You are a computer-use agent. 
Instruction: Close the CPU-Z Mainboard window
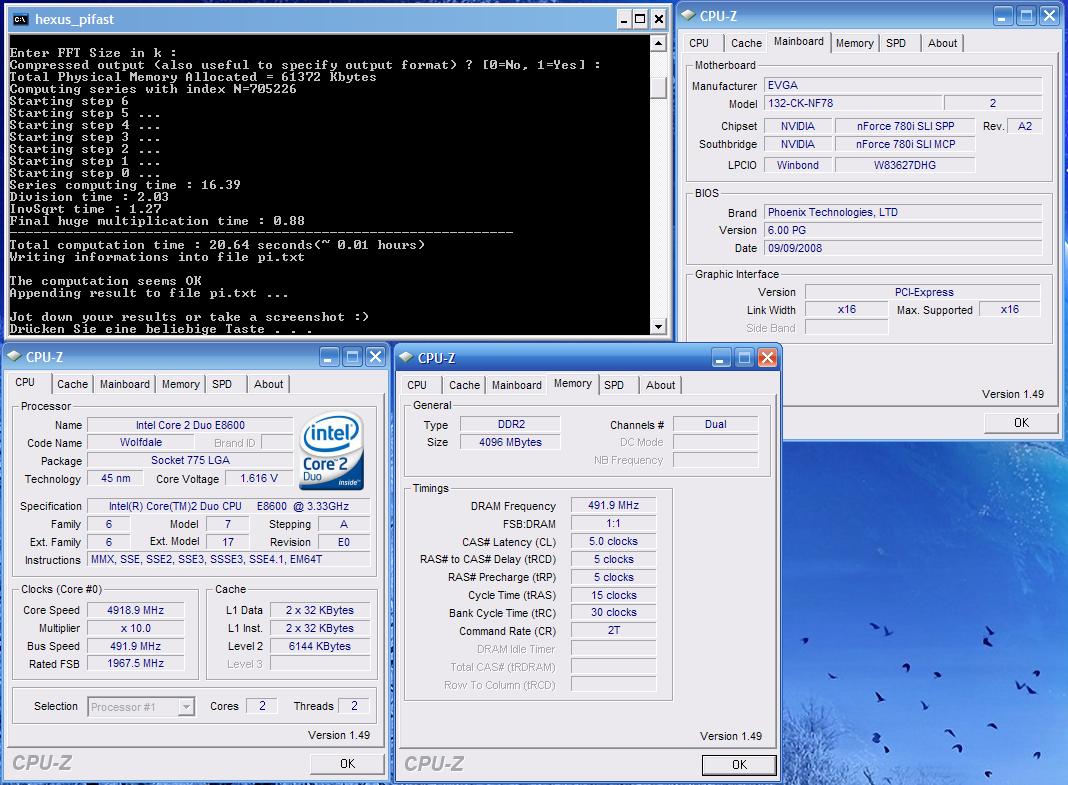coord(1050,16)
